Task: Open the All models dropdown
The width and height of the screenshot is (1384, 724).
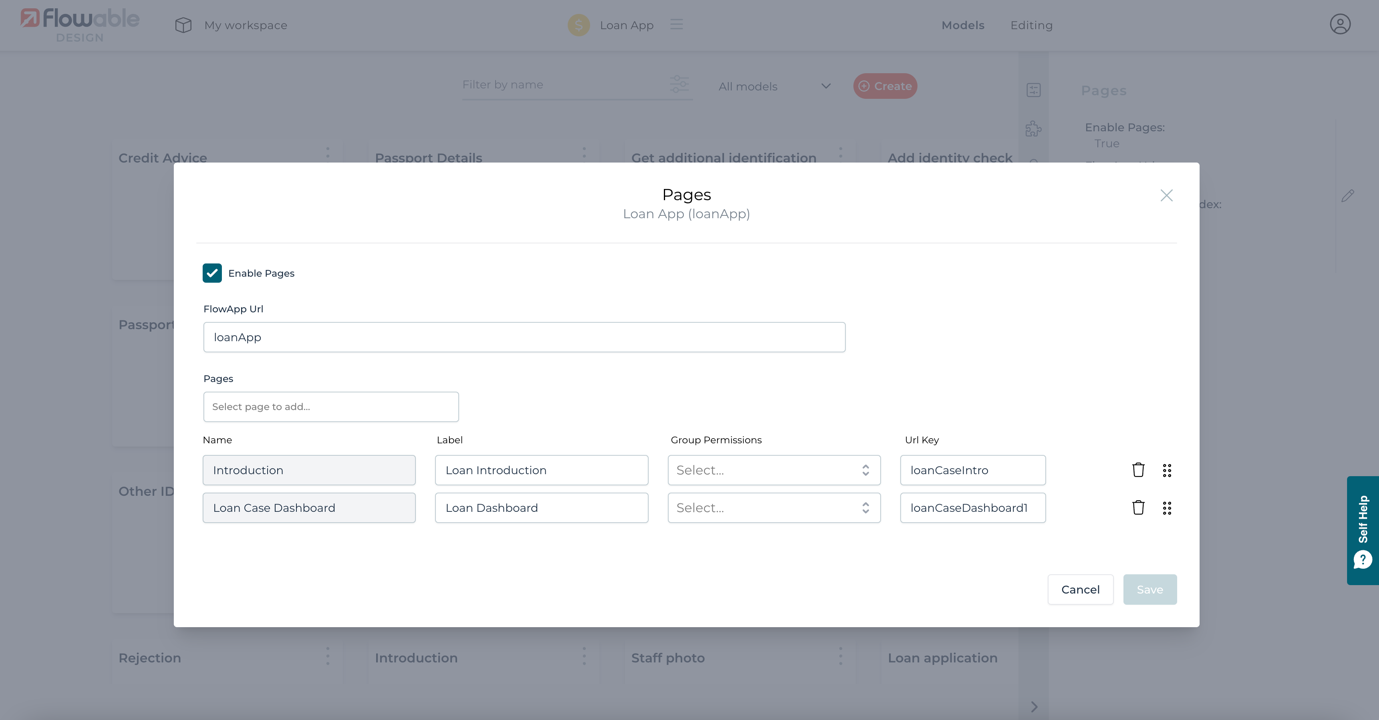Action: (x=775, y=86)
